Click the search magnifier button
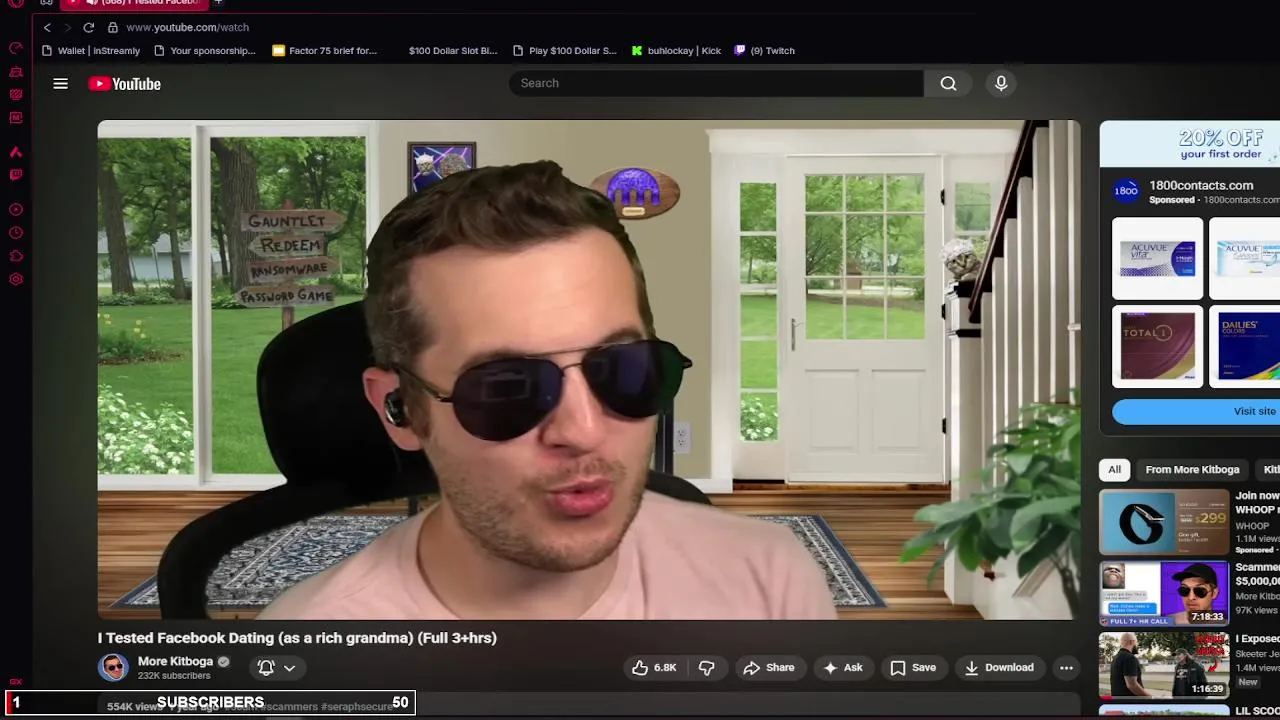 coord(948,83)
